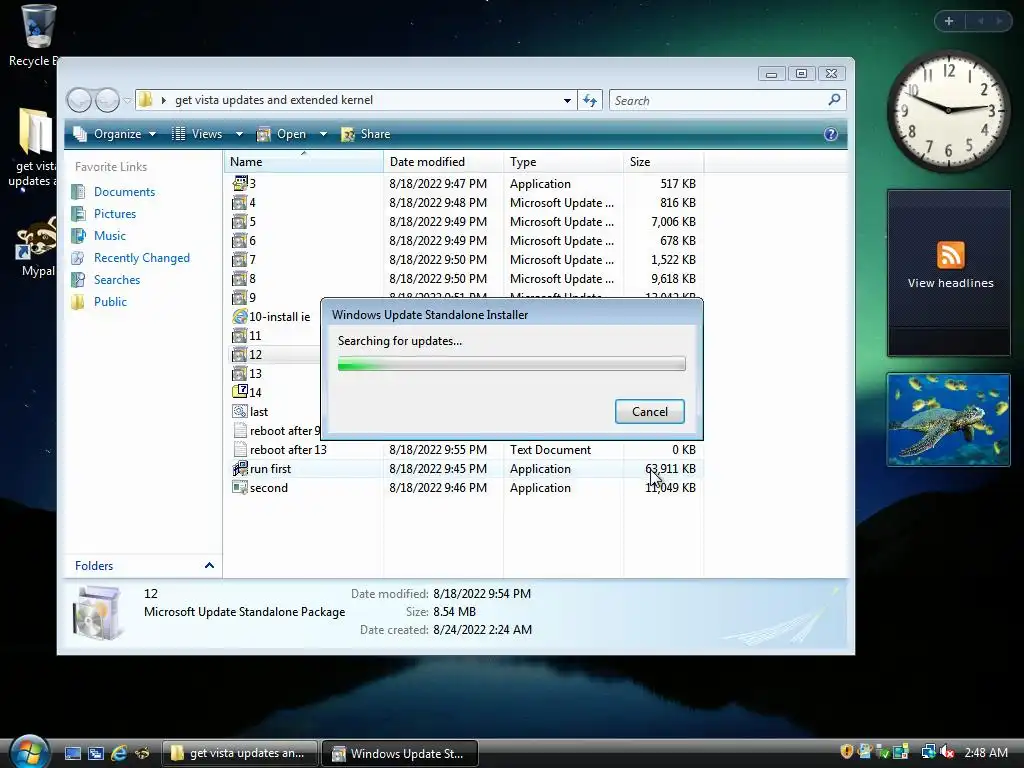Click the searching for updates progress bar
This screenshot has height=768, width=1024.
511,364
